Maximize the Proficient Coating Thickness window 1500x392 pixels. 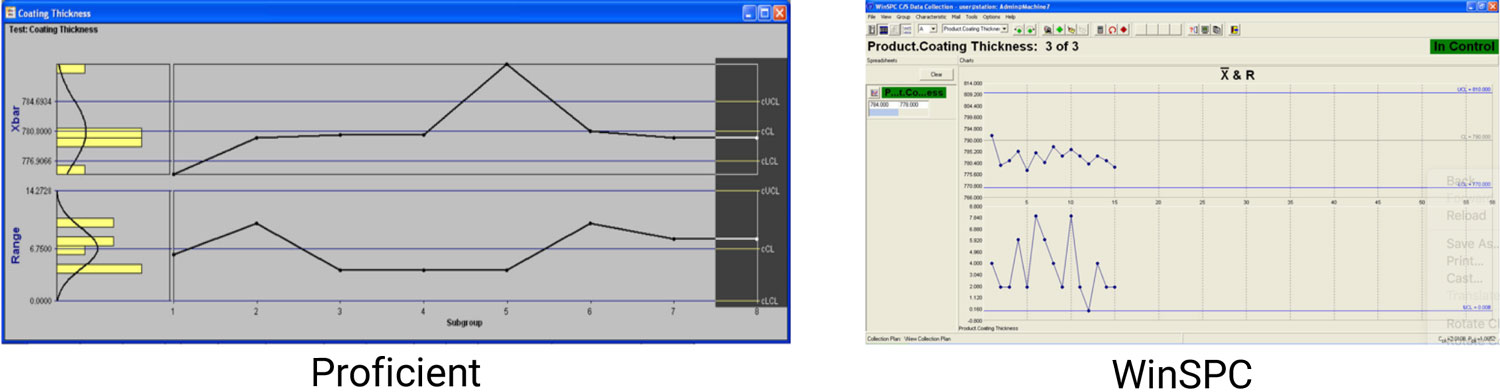point(763,13)
